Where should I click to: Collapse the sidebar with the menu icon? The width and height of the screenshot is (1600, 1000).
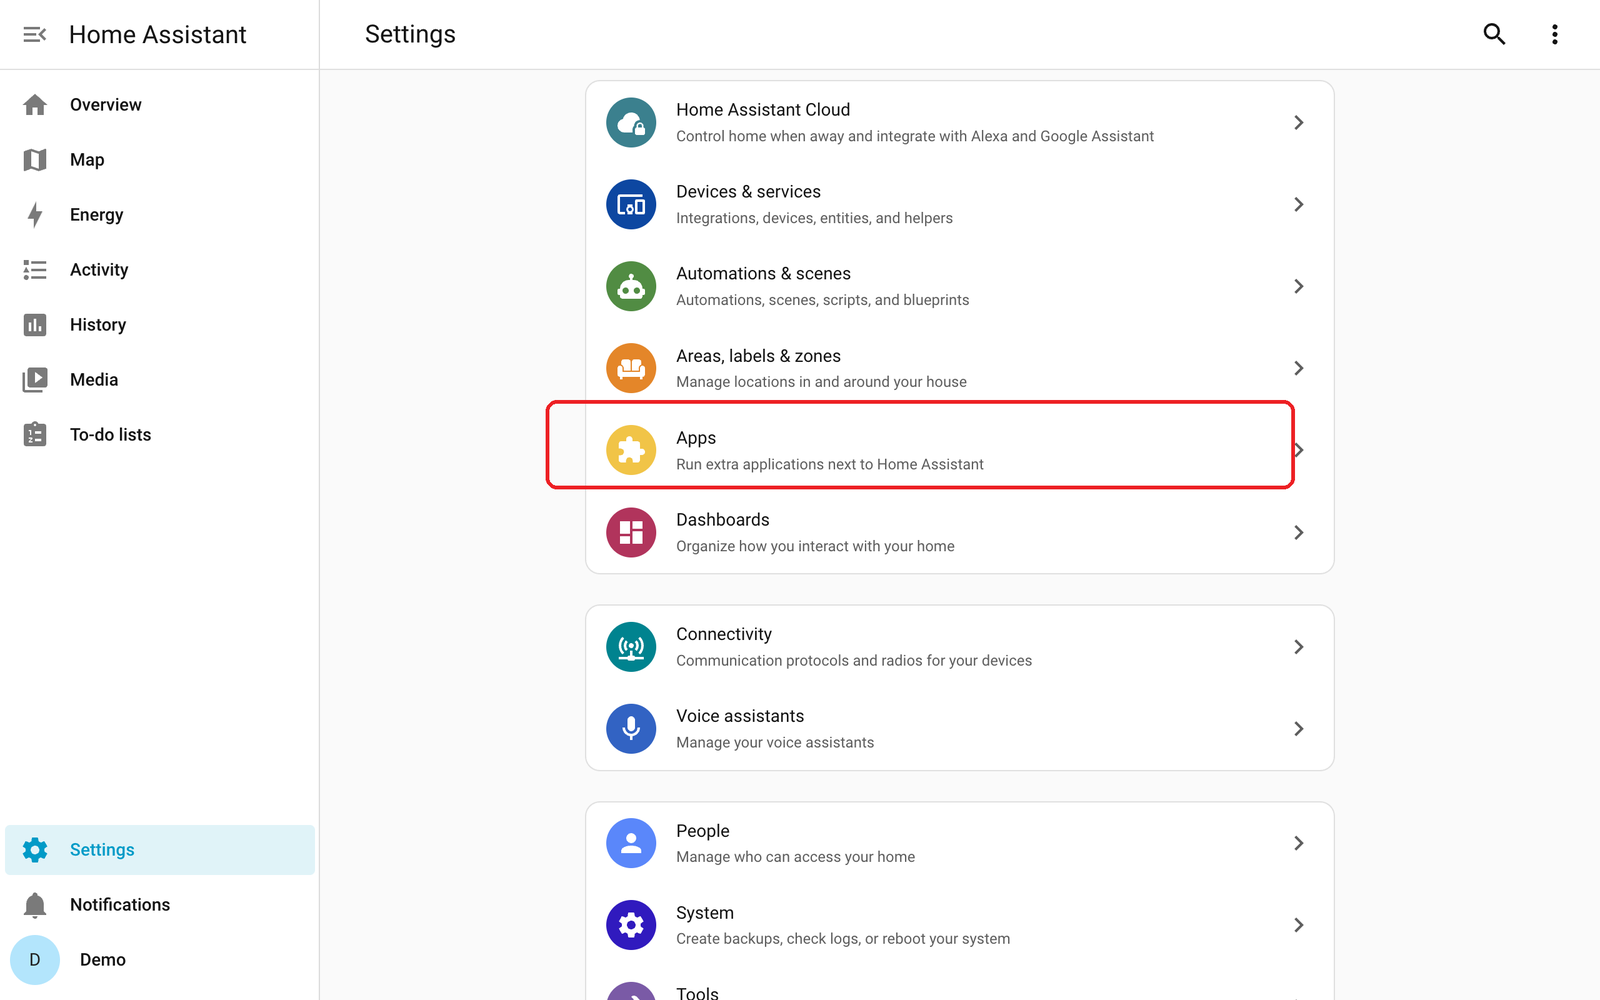point(35,35)
